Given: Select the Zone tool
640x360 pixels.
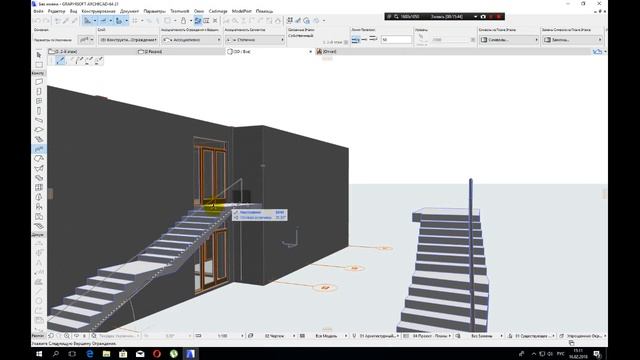Looking at the screenshot, I should pos(39,216).
